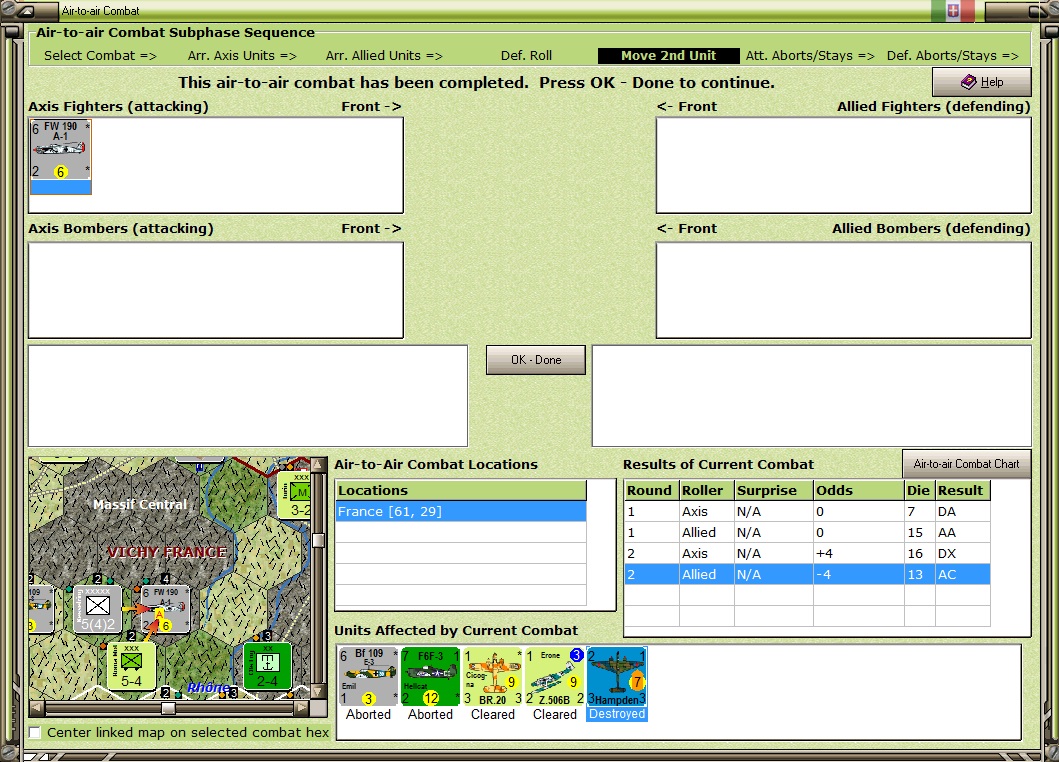This screenshot has width=1059, height=762.
Task: Select the Bf 109 aborted unit counter
Action: pyautogui.click(x=368, y=676)
